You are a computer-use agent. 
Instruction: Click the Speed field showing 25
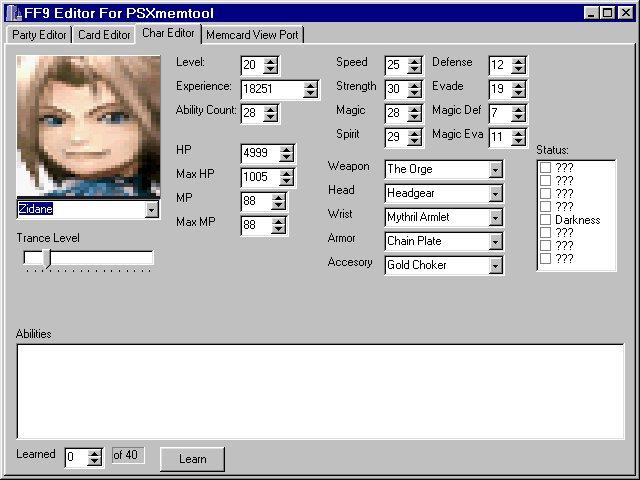(x=396, y=65)
